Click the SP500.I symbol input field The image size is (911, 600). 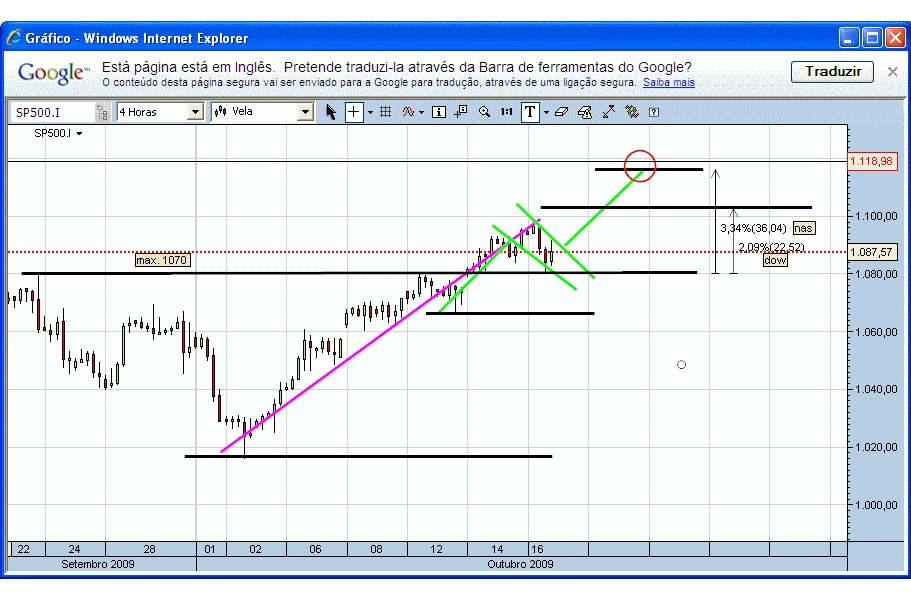(x=52, y=112)
